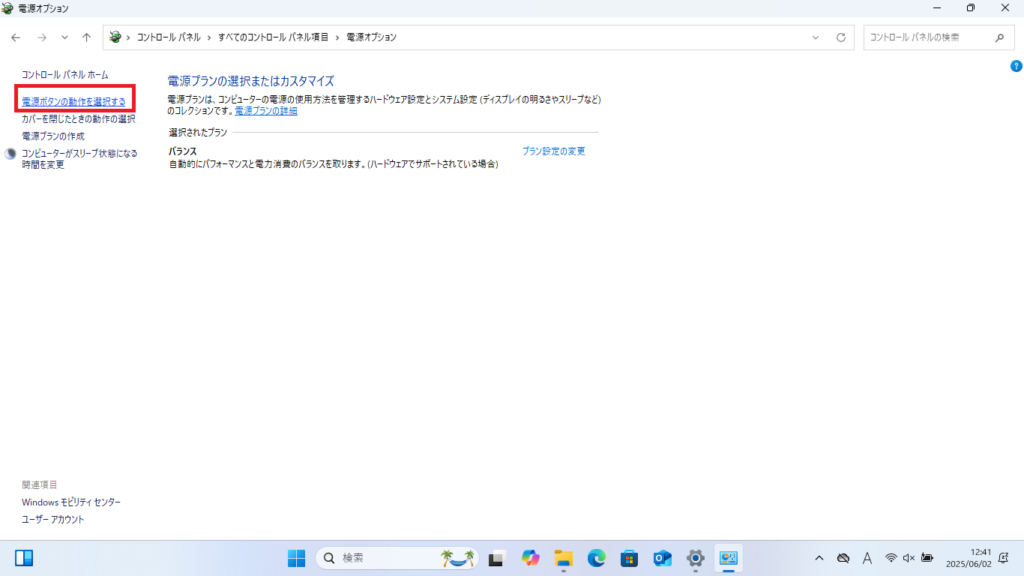
Task: Click 電源プランの作成 in the sidebar
Action: click(x=53, y=136)
